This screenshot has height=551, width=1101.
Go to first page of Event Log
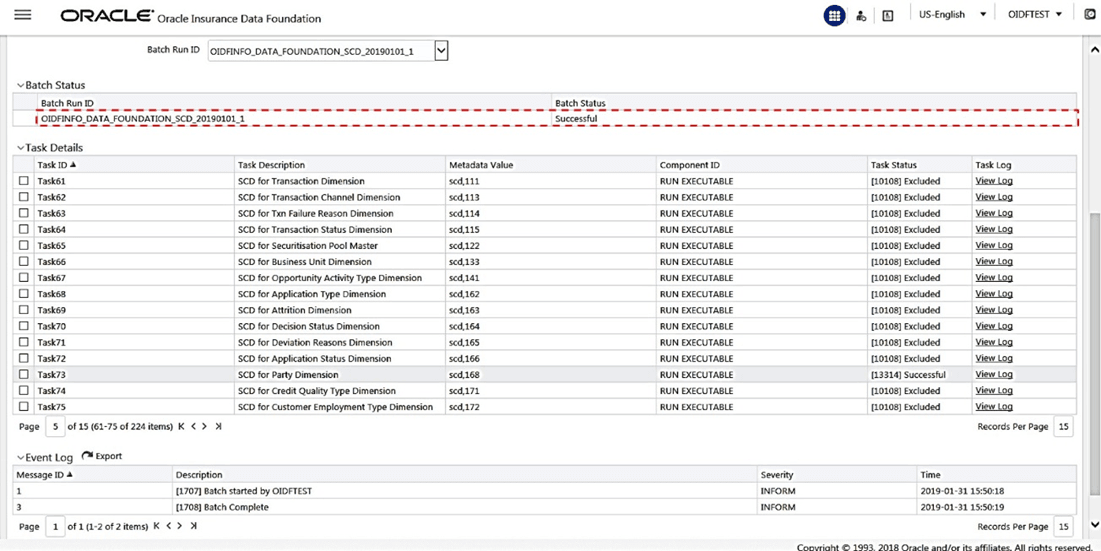pos(157,526)
